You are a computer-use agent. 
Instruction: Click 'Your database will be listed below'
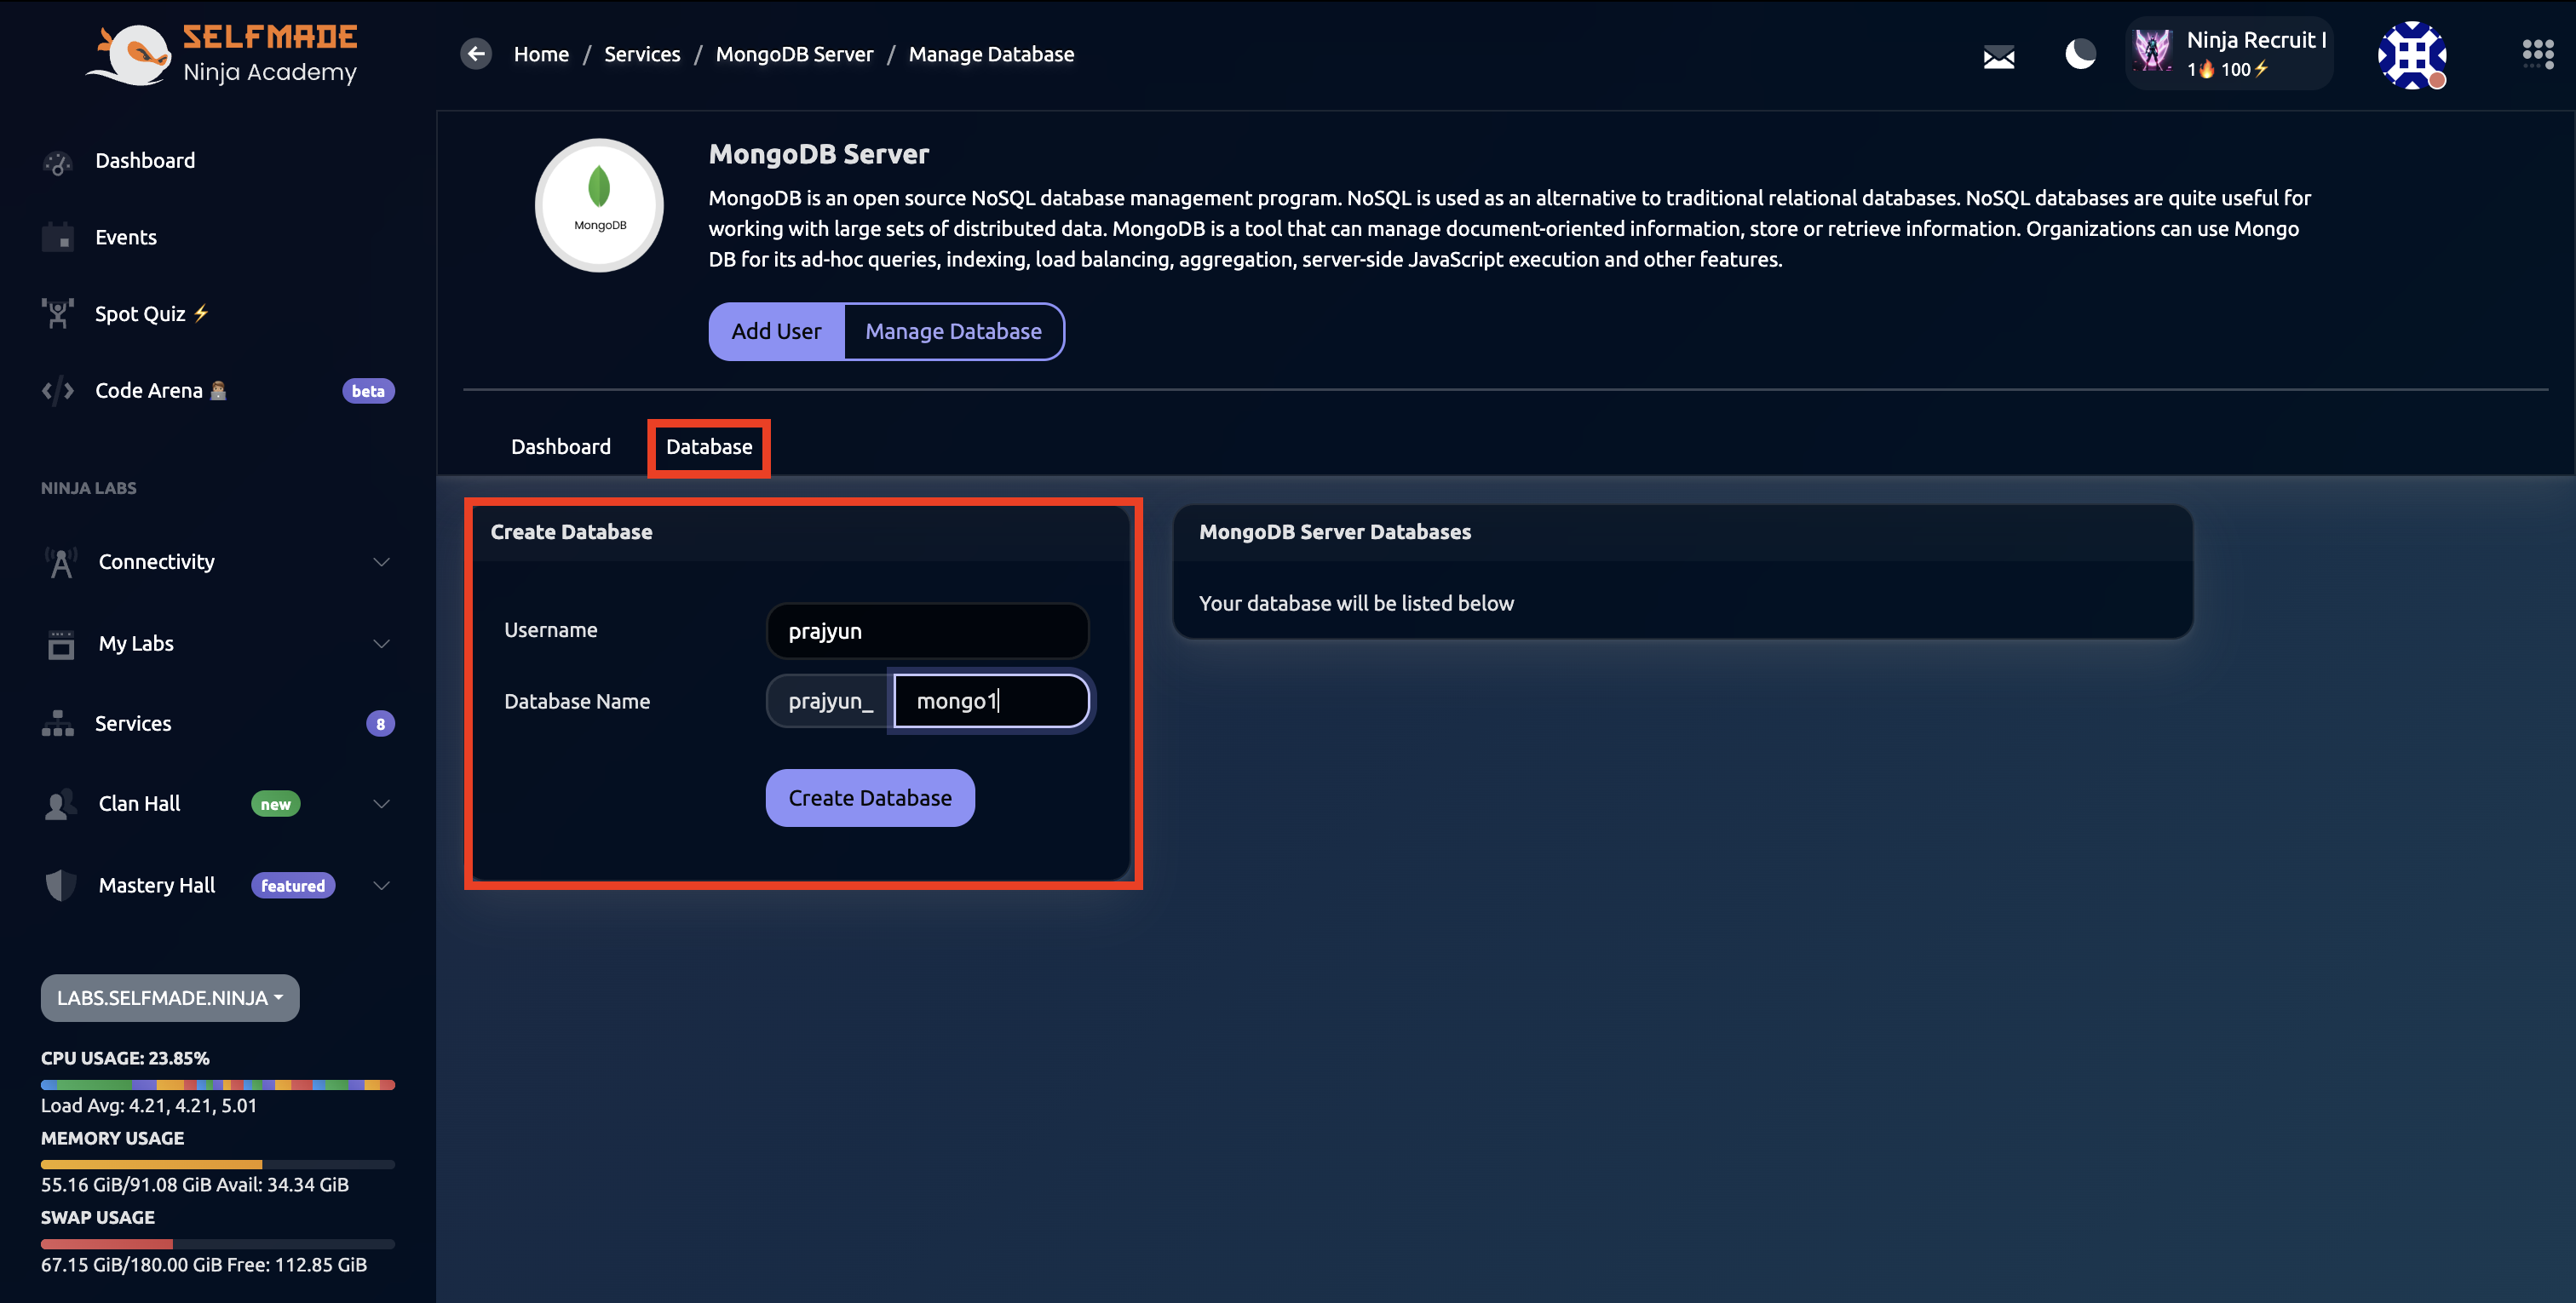(x=1356, y=603)
